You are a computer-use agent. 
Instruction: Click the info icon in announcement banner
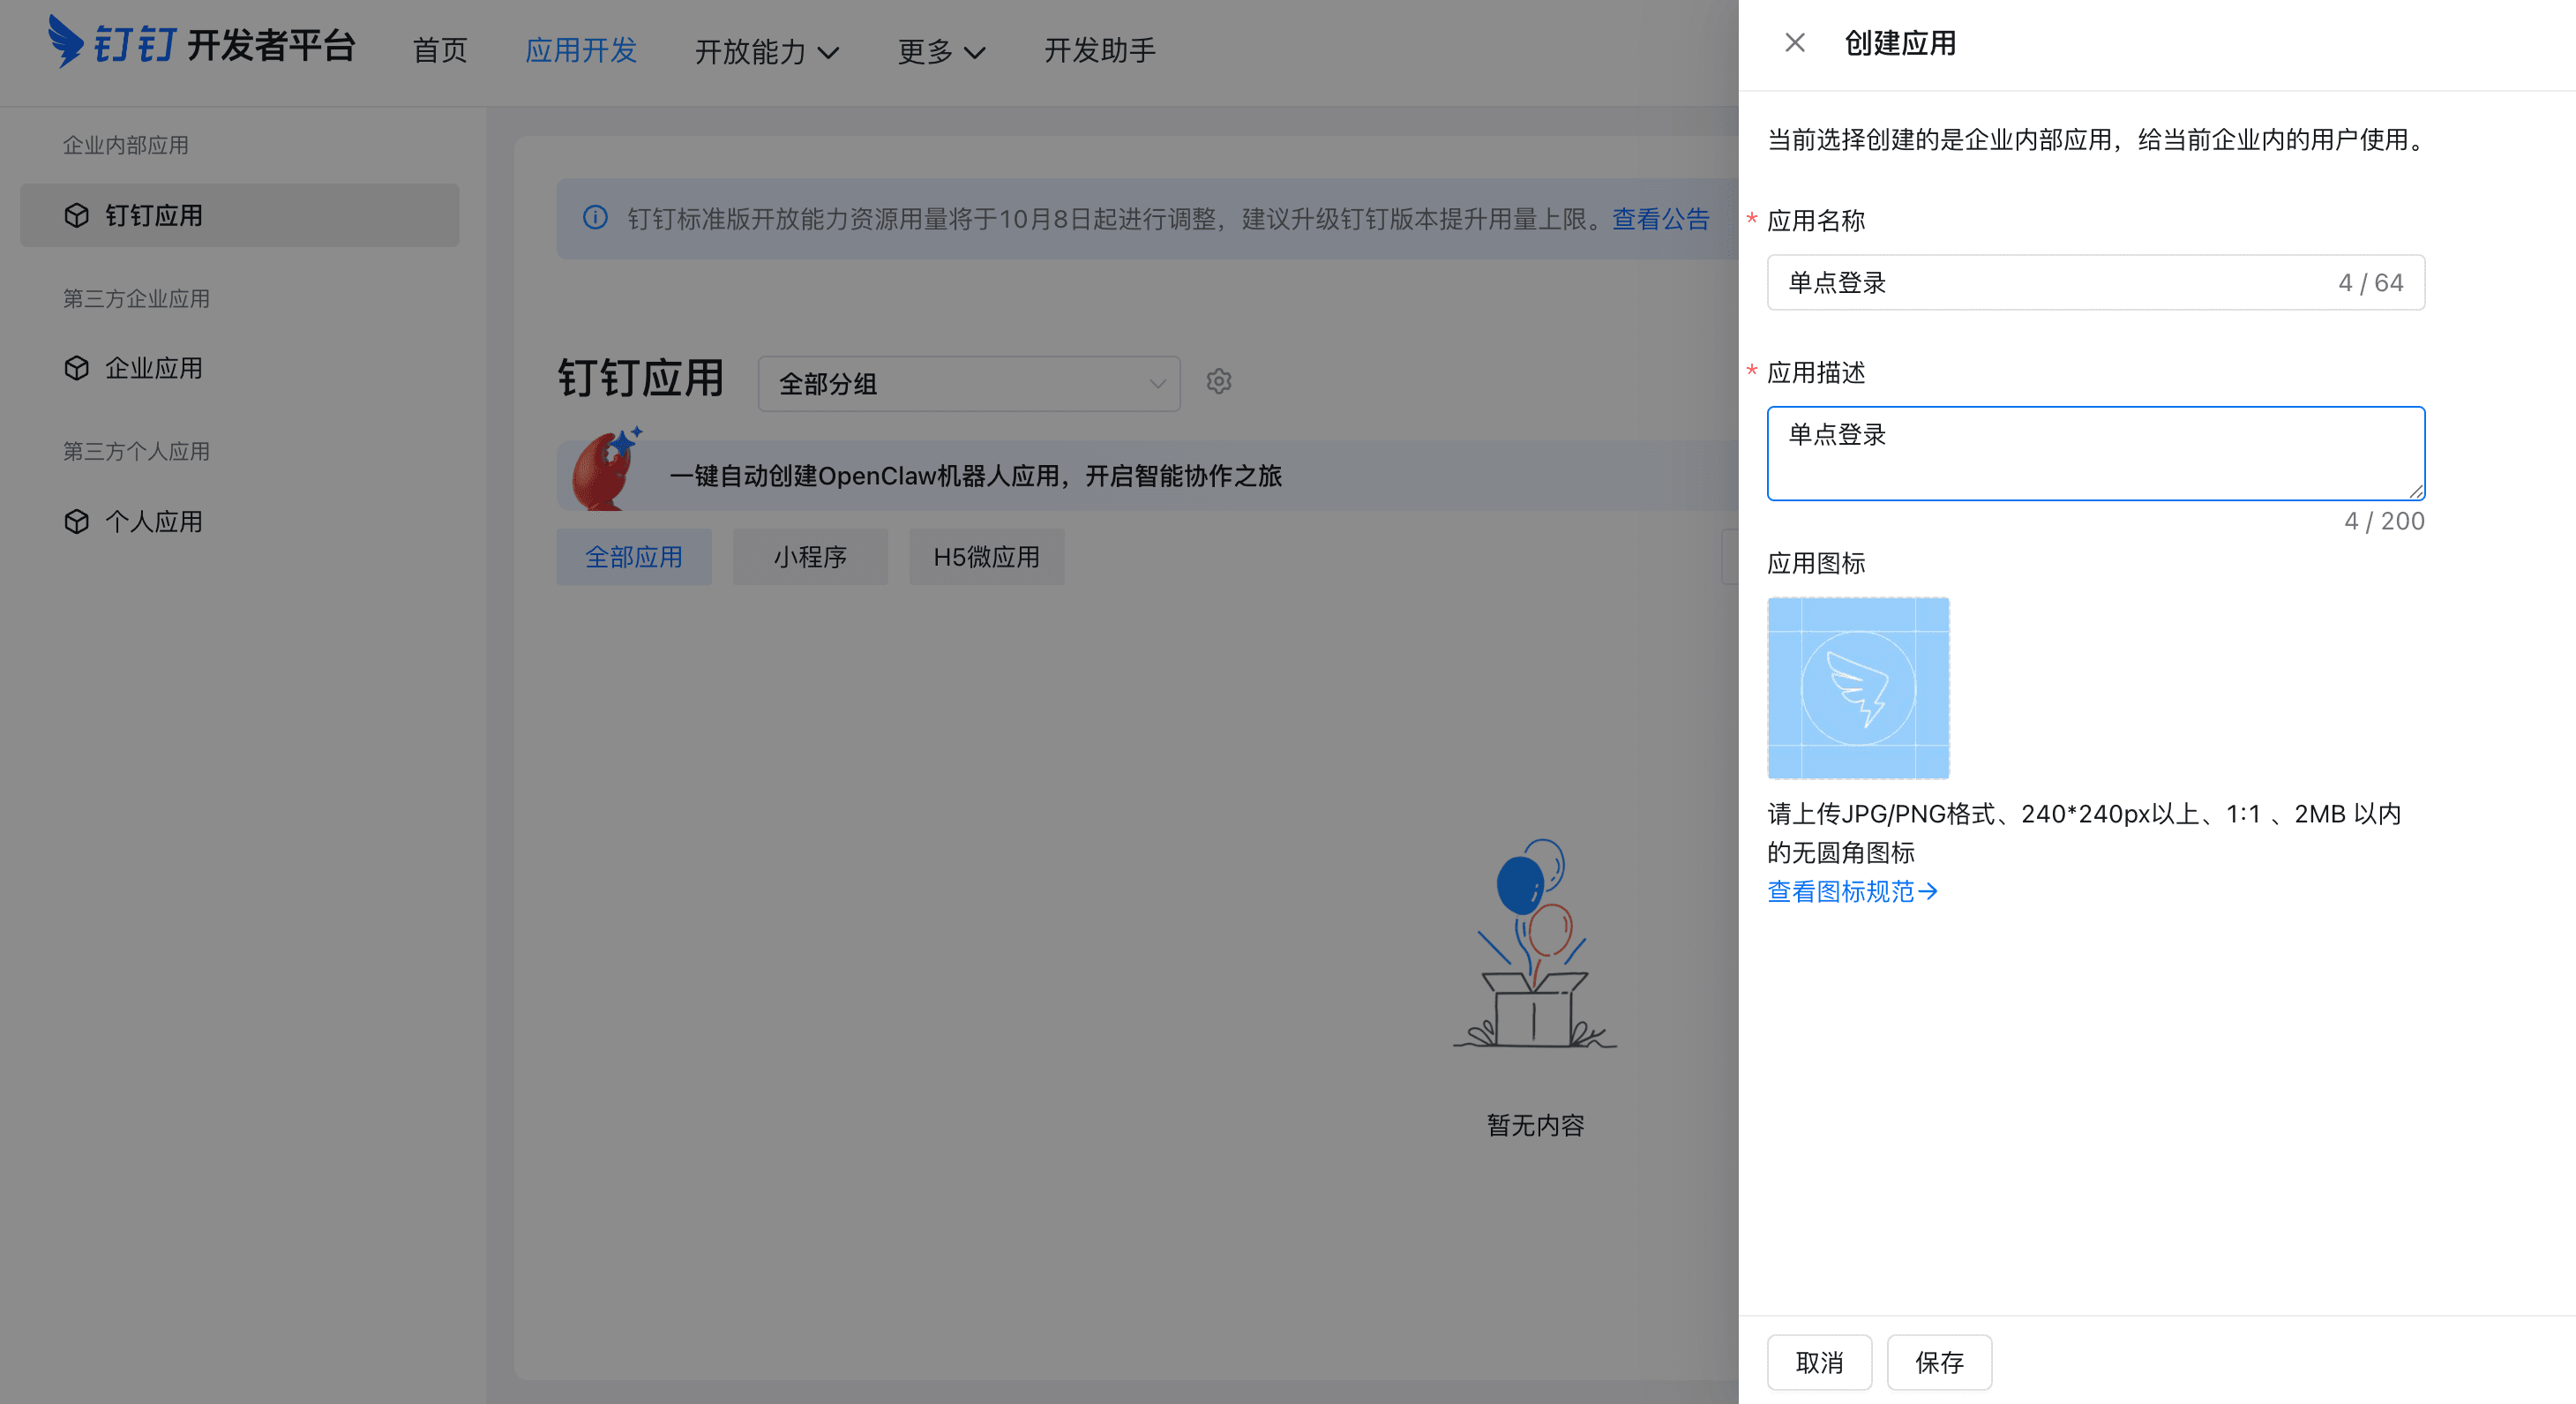pyautogui.click(x=595, y=218)
